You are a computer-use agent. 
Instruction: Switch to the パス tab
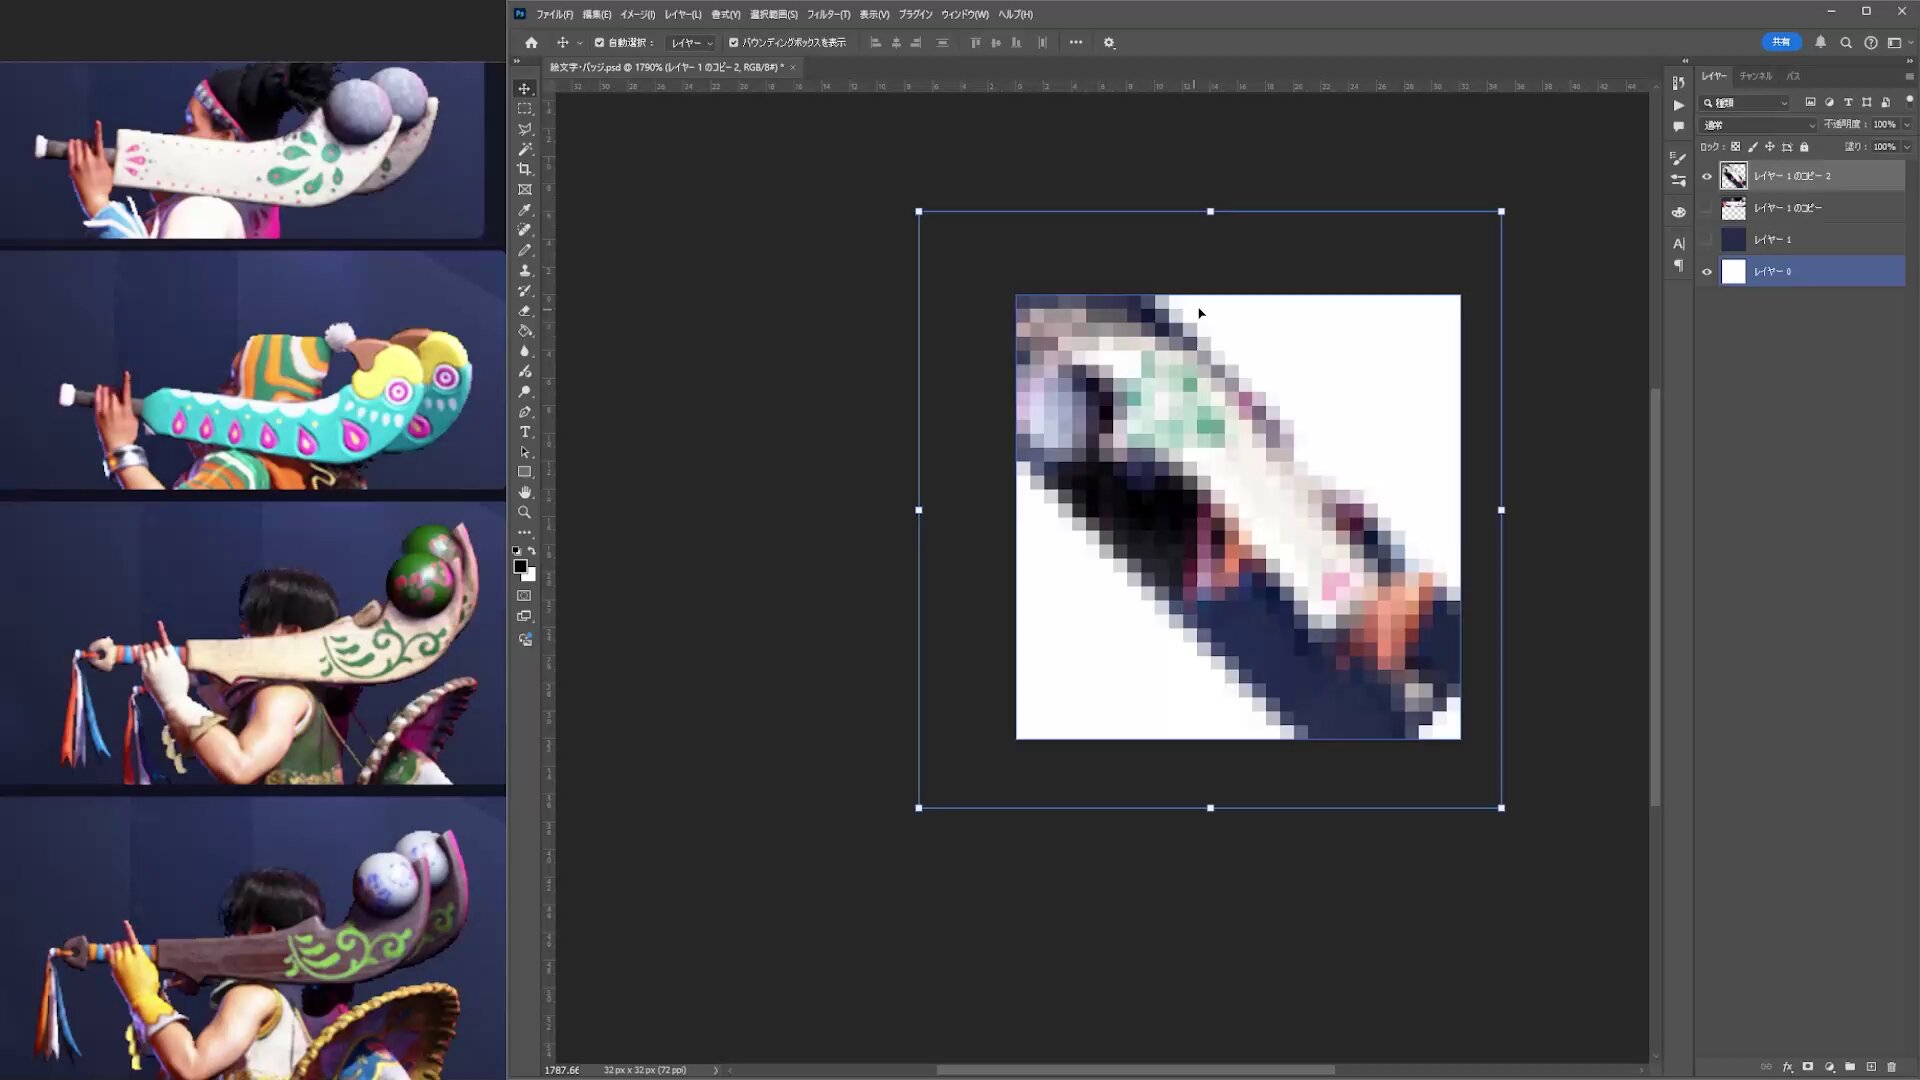point(1793,76)
